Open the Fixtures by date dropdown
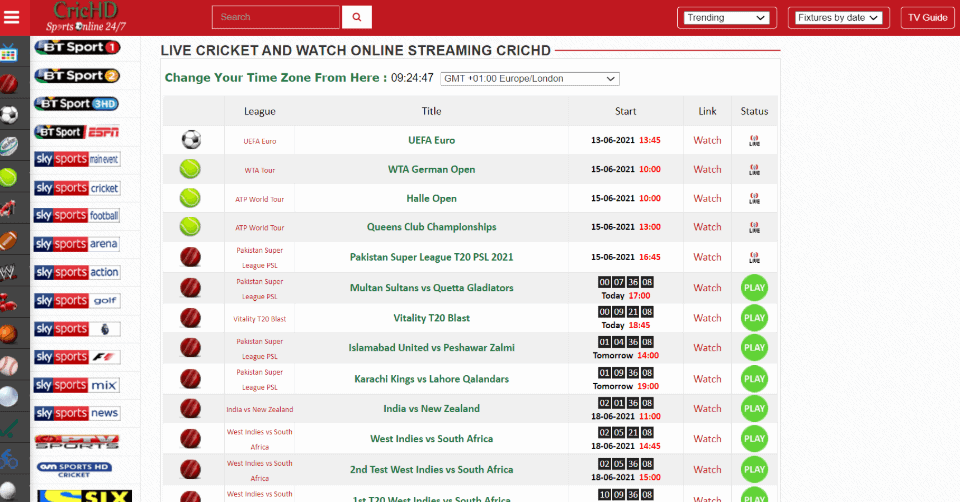 (838, 18)
